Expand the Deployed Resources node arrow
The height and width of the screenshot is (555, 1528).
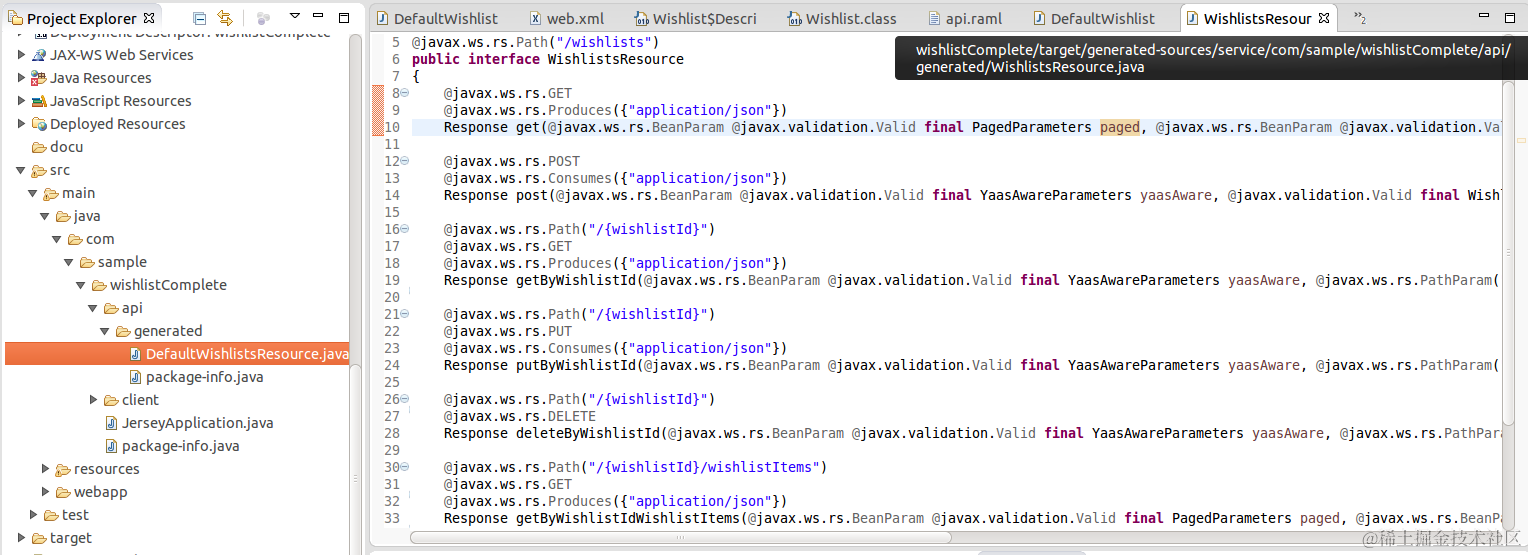click(x=22, y=124)
